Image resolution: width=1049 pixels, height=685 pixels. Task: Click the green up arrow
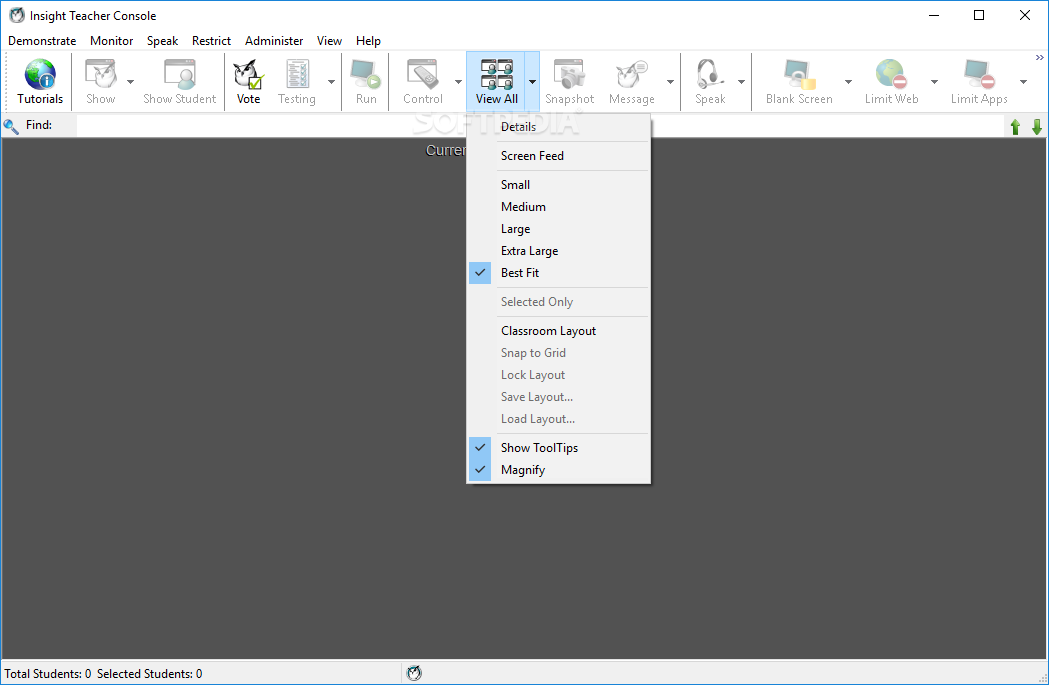[1016, 126]
